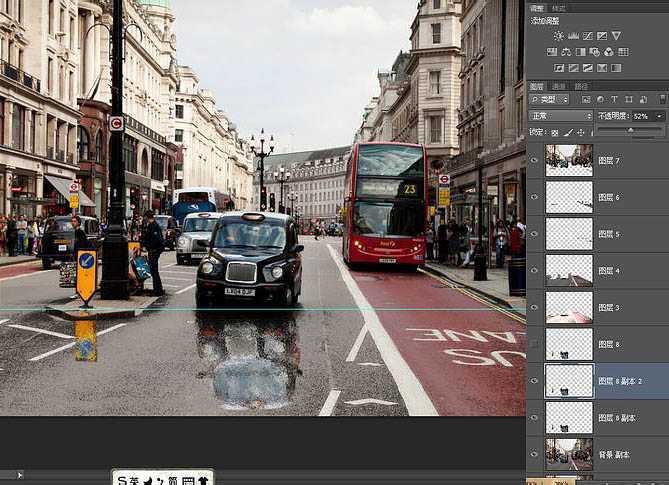This screenshot has height=485, width=669.
Task: Hide 图层 5 with its eye icon
Action: pyautogui.click(x=534, y=234)
